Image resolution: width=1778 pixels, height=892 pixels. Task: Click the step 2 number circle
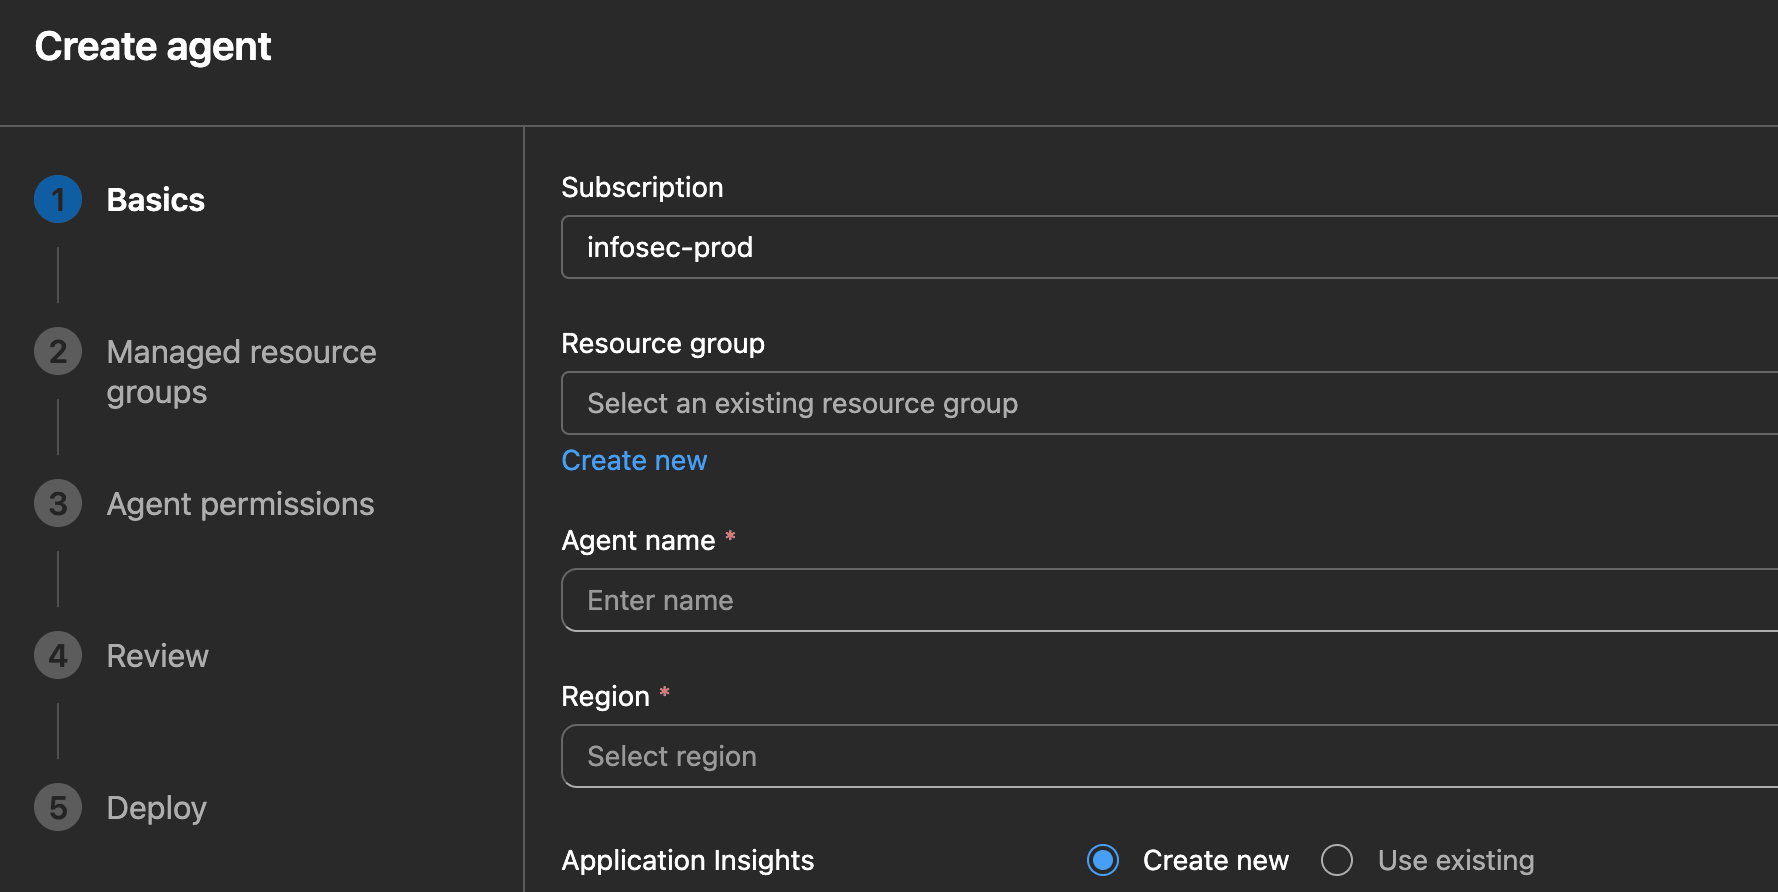click(58, 352)
